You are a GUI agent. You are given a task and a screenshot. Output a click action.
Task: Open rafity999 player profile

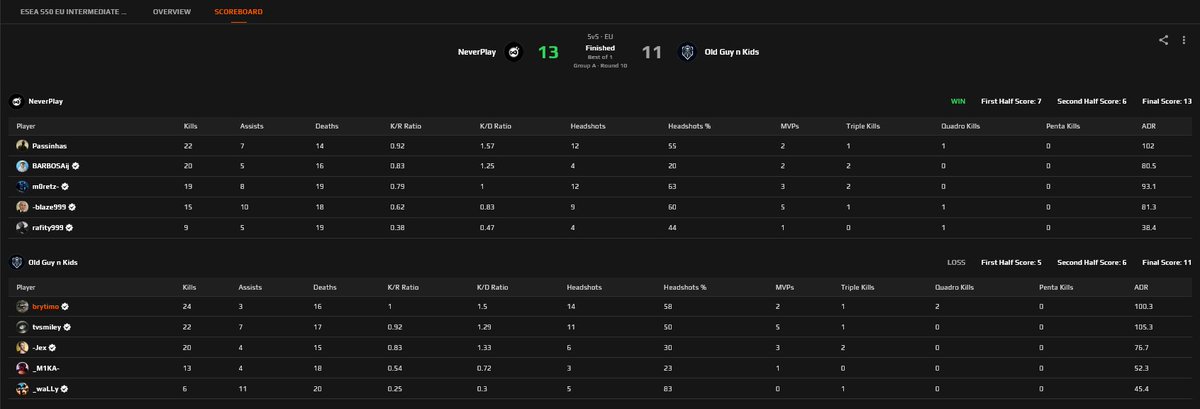(48, 228)
